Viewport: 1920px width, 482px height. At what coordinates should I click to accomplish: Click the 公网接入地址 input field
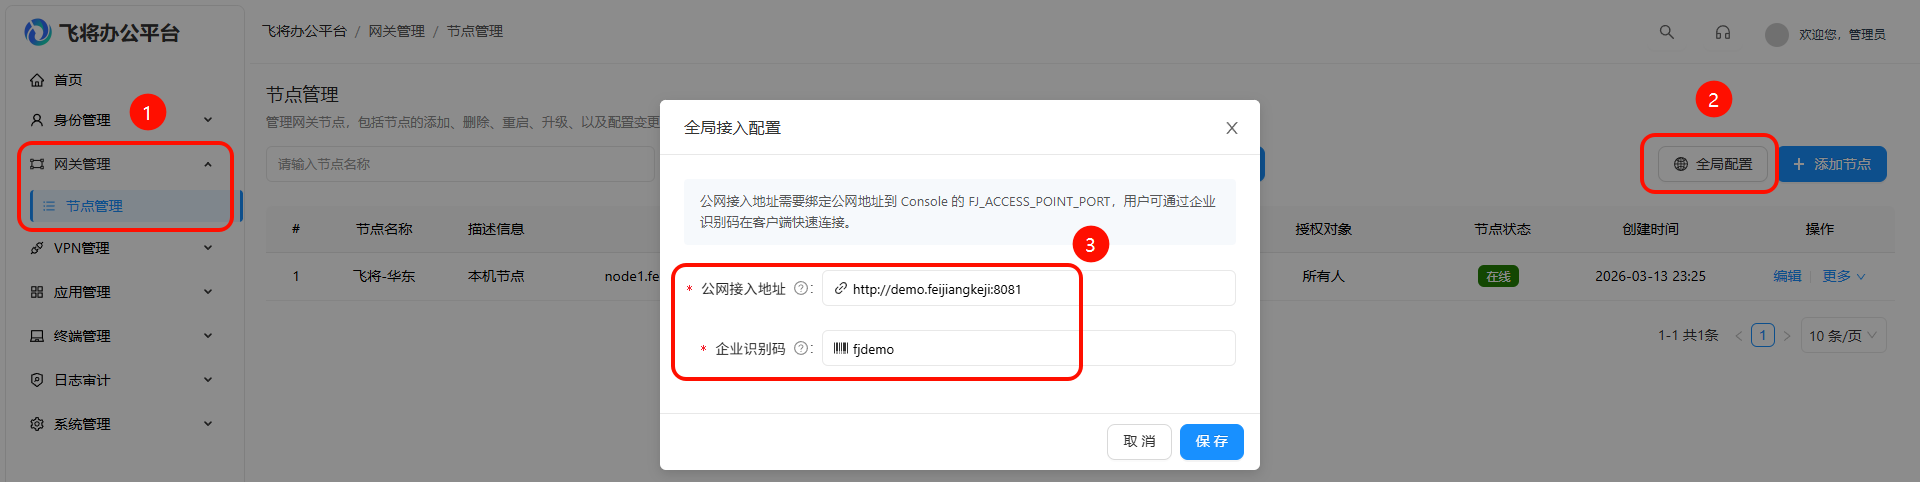tap(1030, 289)
